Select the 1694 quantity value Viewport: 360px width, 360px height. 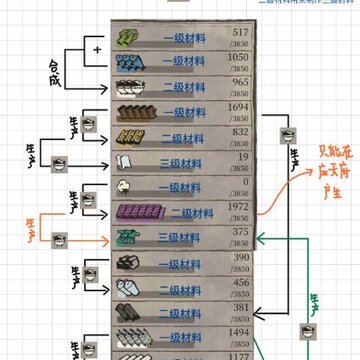(238, 107)
